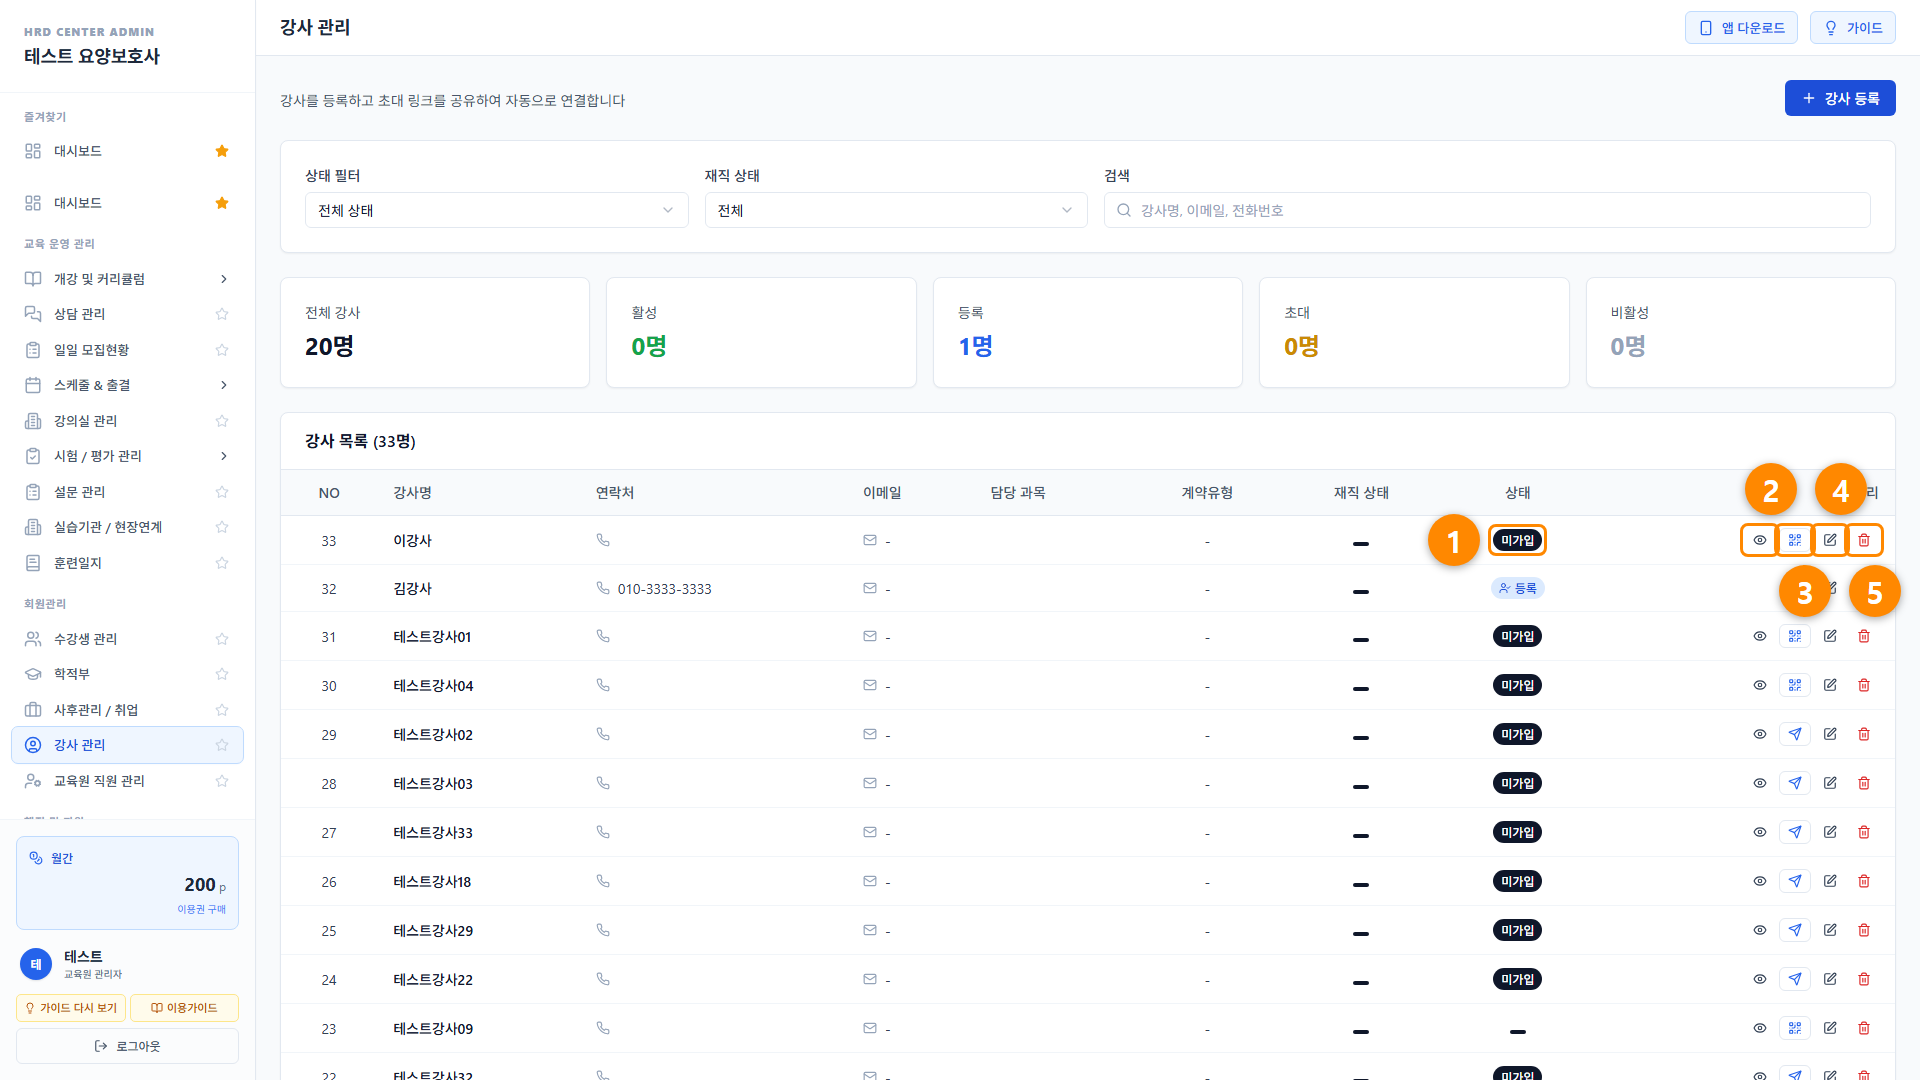Click the 이용권 구매 link
1920x1080 pixels.
tap(202, 909)
